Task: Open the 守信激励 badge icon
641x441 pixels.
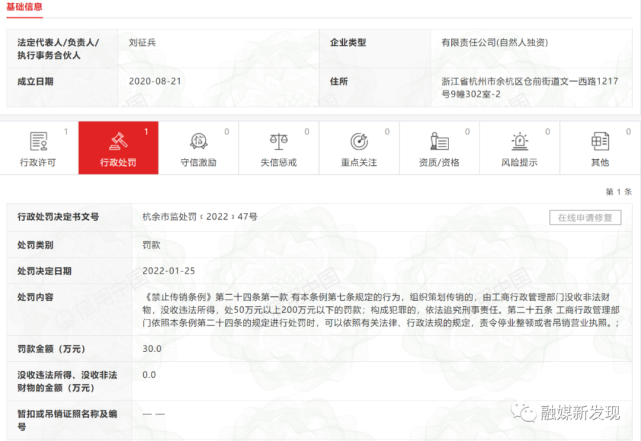Action: (199, 141)
